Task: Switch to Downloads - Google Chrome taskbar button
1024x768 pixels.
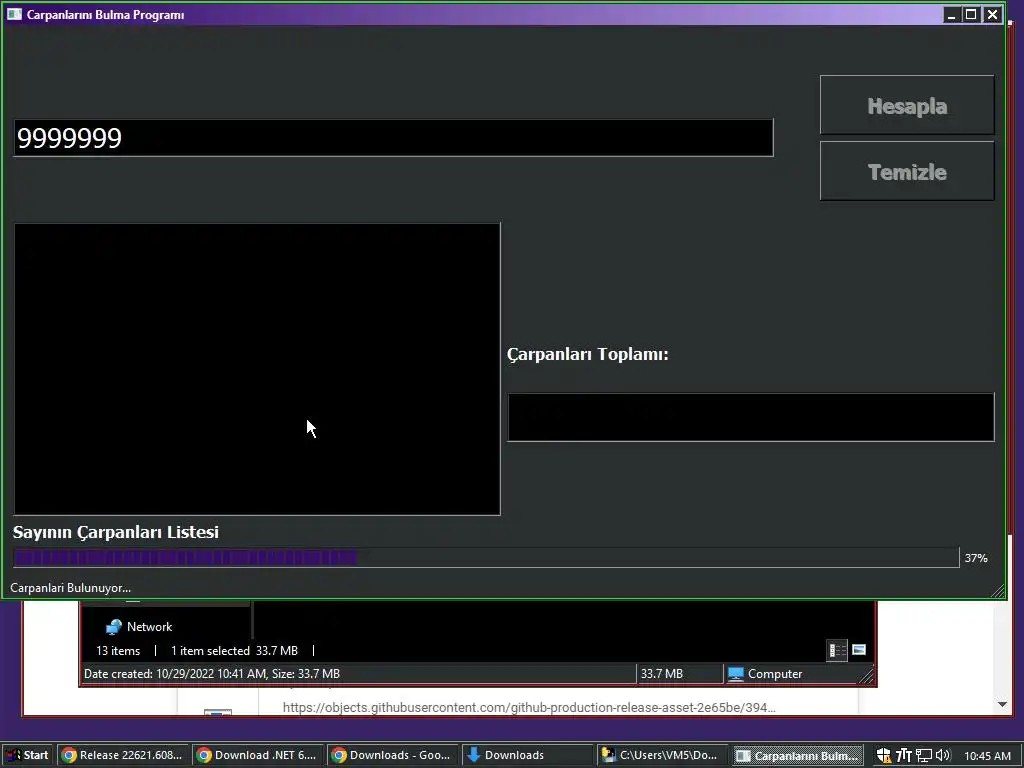Action: pos(392,755)
